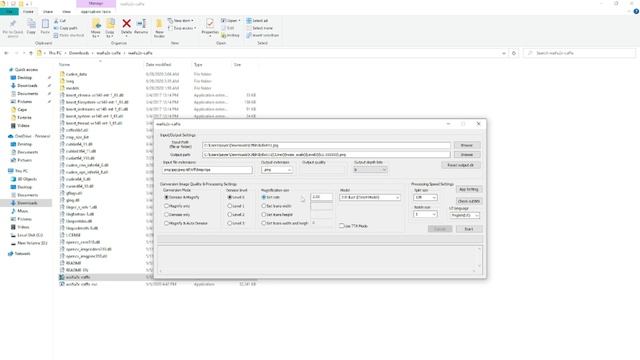Click Browse button next to Input path
640x360 pixels.
coord(467,145)
